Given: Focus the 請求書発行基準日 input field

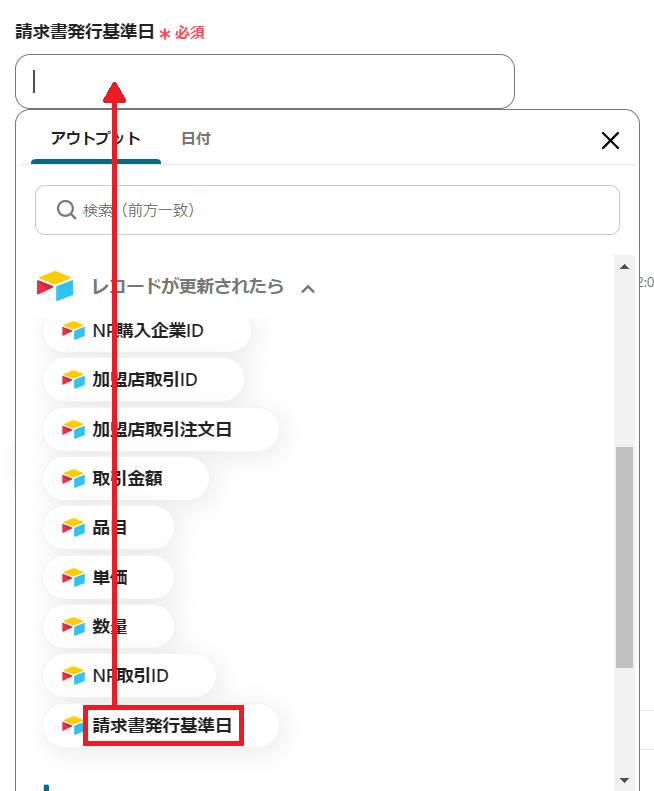Looking at the screenshot, I should 265,81.
